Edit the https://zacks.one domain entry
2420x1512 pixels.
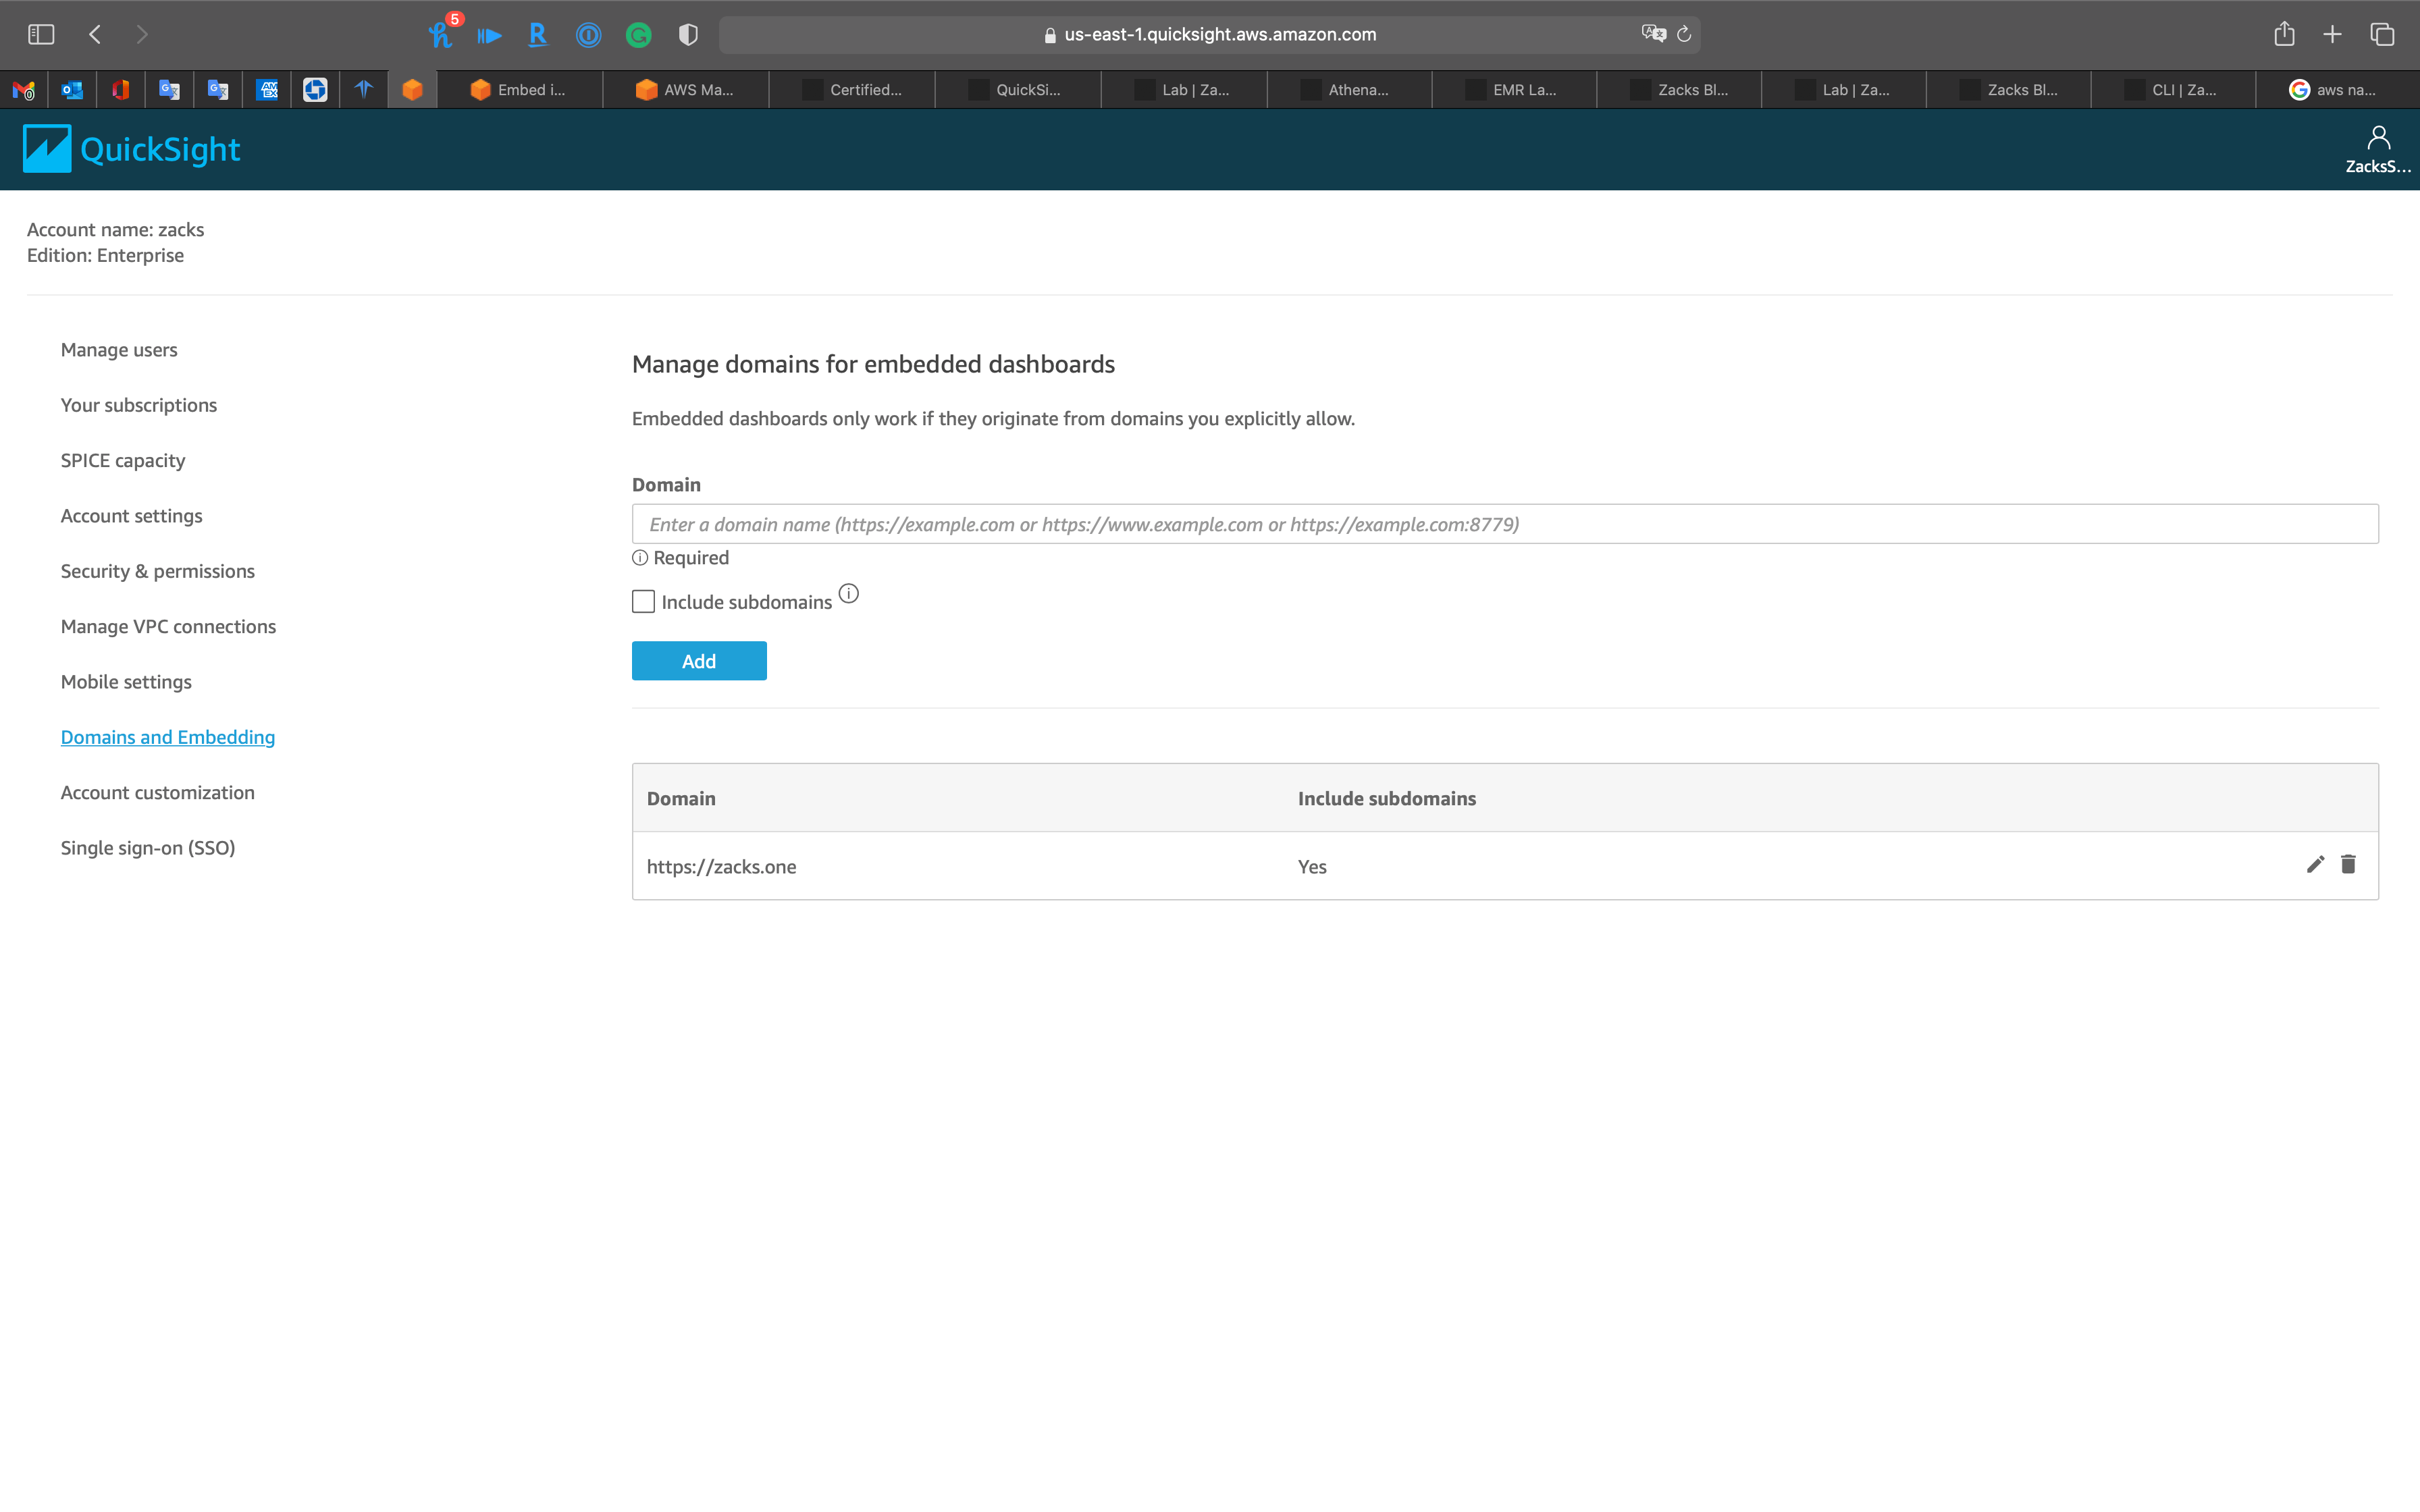(x=2314, y=864)
